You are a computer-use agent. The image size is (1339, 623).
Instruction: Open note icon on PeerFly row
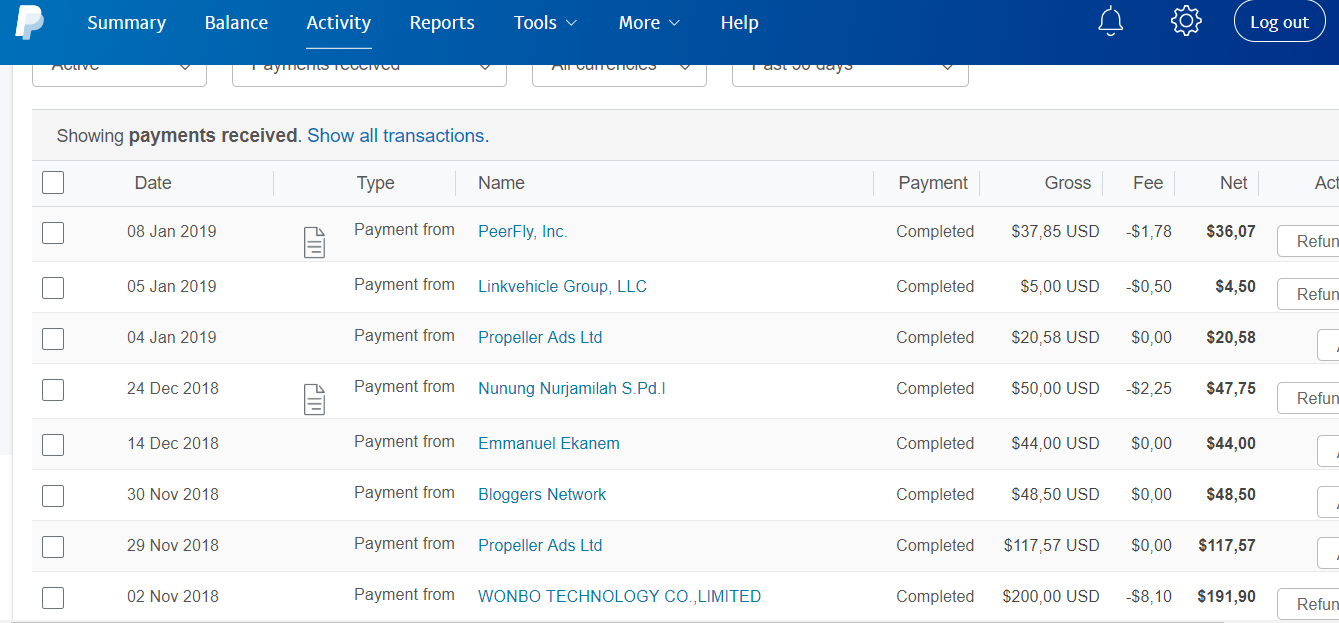pos(314,242)
